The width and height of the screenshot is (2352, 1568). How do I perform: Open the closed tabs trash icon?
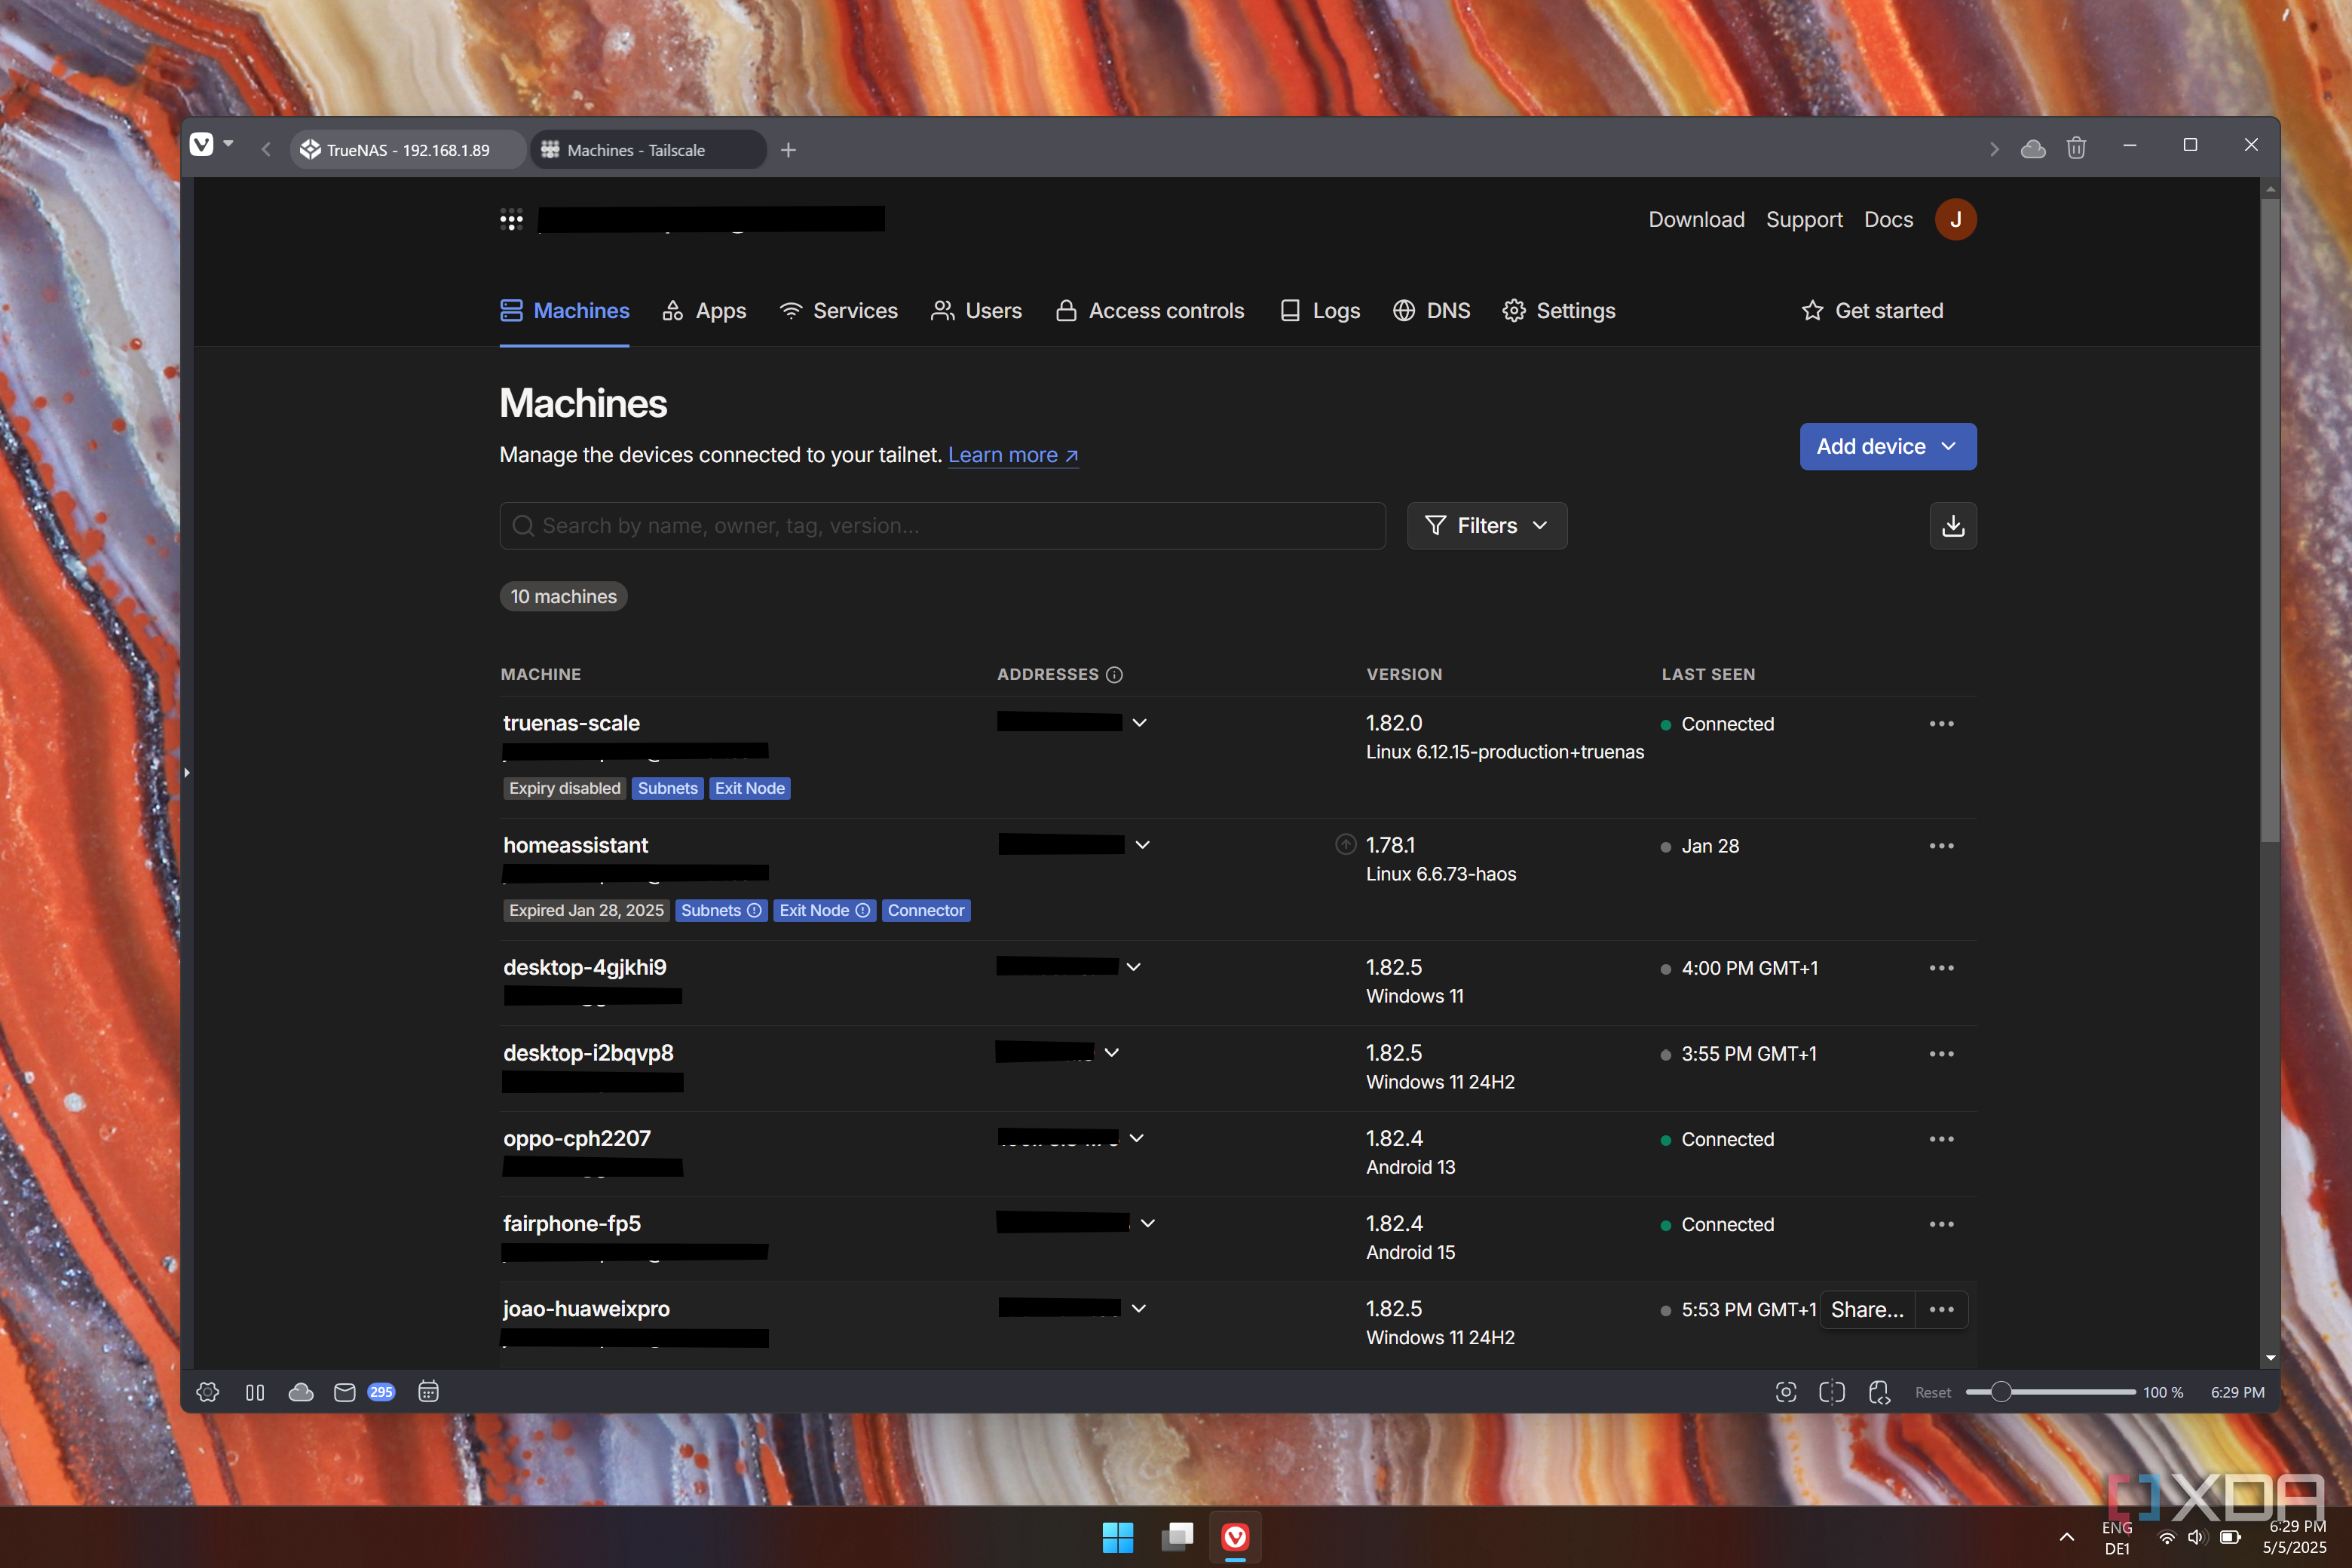(2076, 149)
